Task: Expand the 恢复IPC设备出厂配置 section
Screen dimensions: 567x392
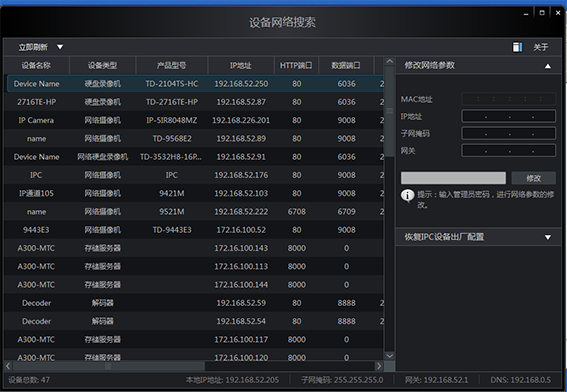Action: pyautogui.click(x=548, y=237)
